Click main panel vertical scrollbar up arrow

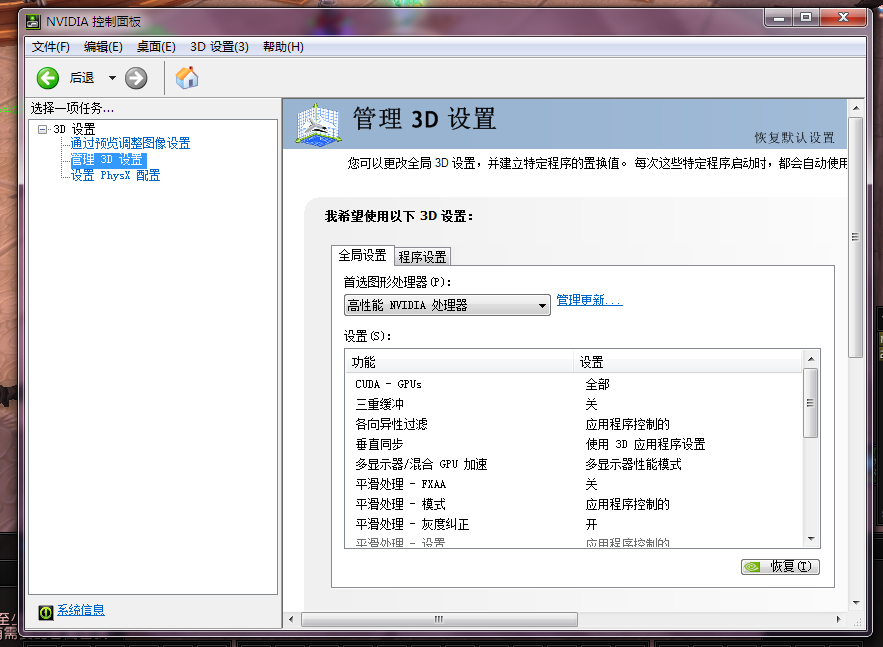856,108
